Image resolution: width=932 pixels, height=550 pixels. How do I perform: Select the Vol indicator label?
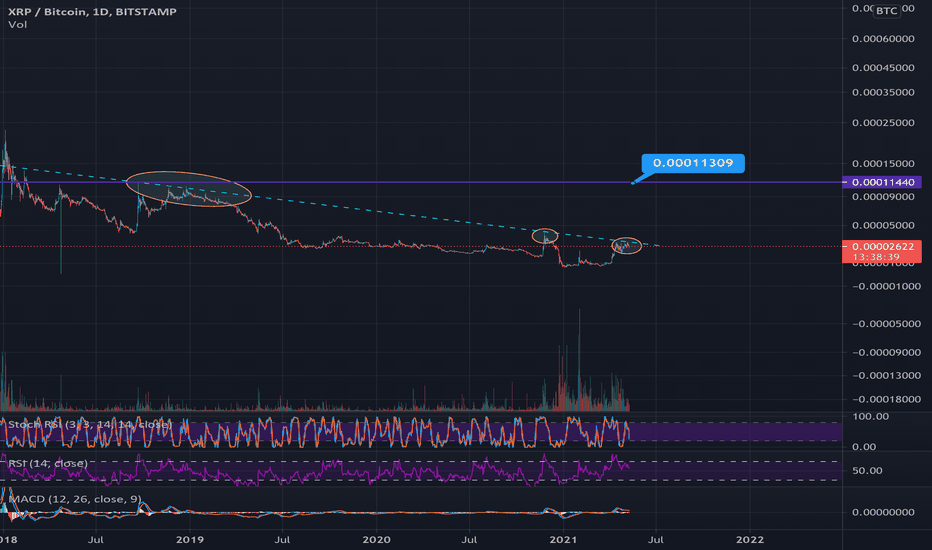point(18,24)
